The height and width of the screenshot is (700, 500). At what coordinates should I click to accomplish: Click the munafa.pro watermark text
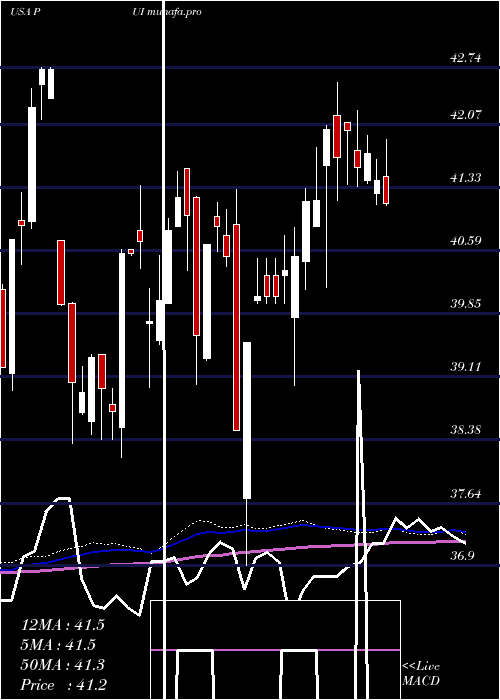click(173, 12)
